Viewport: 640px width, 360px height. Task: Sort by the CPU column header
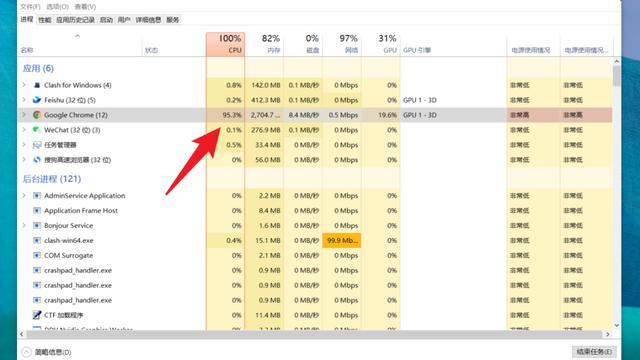tap(225, 44)
